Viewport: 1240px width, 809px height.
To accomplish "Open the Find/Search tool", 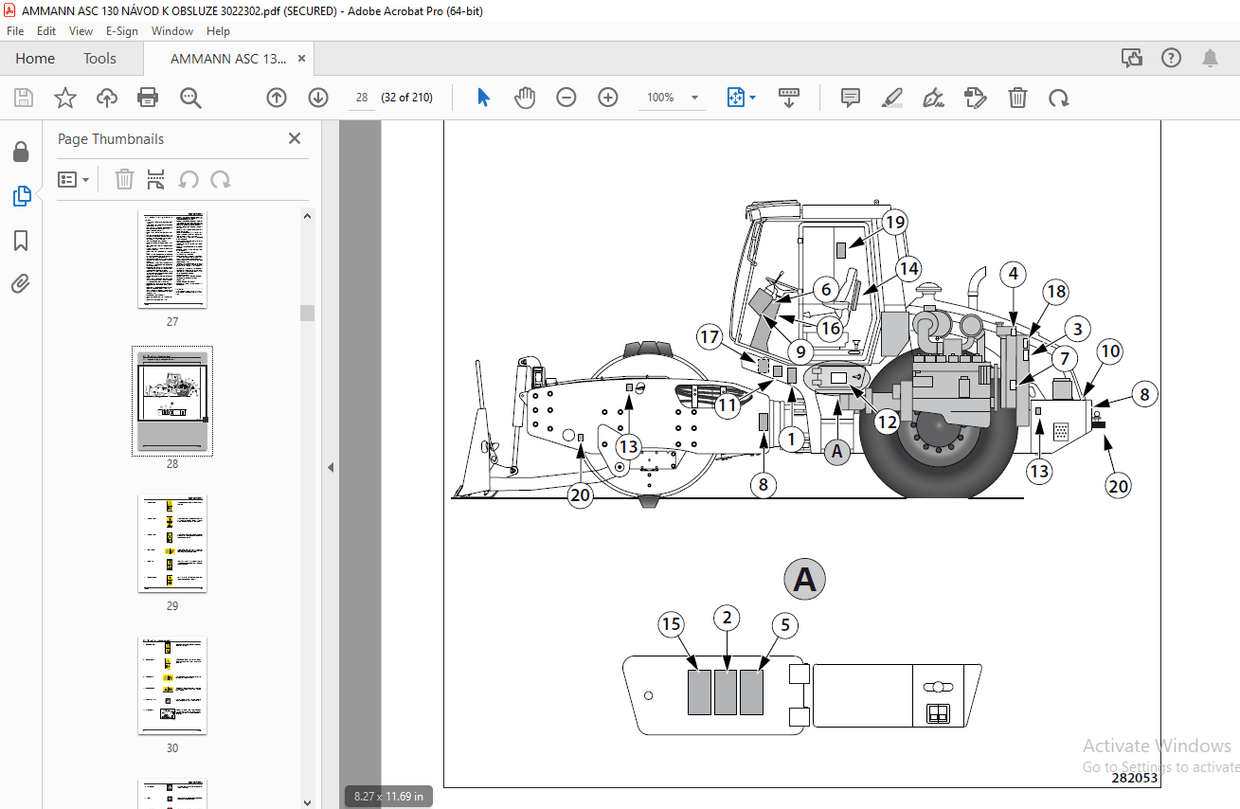I will [190, 97].
